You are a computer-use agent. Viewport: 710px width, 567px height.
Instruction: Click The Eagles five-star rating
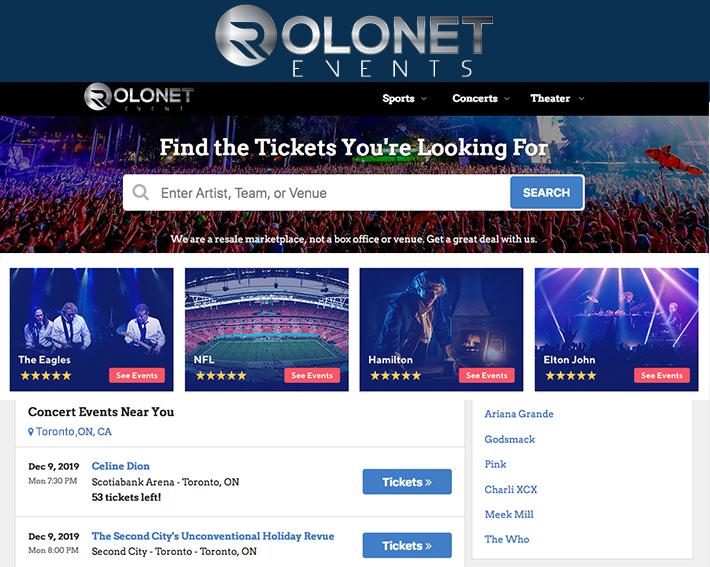coord(45,376)
